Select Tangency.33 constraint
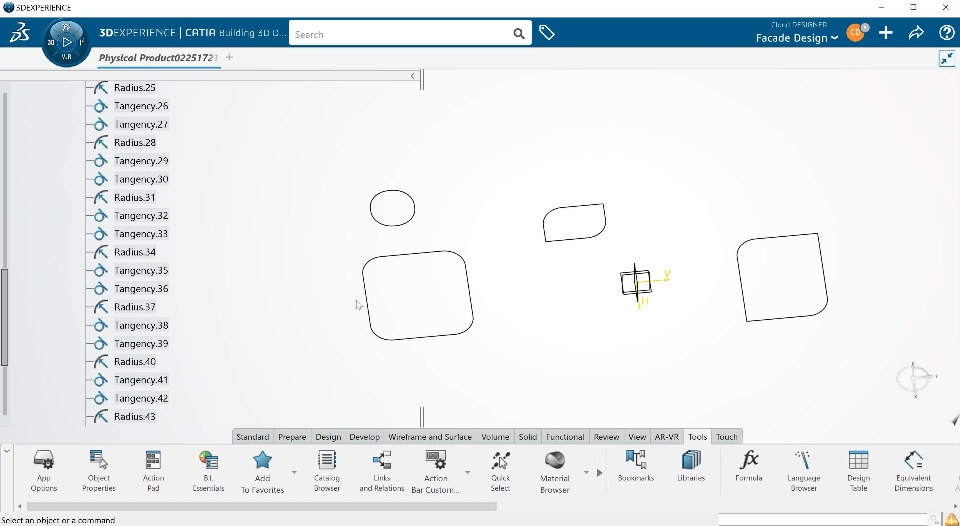 tap(141, 234)
